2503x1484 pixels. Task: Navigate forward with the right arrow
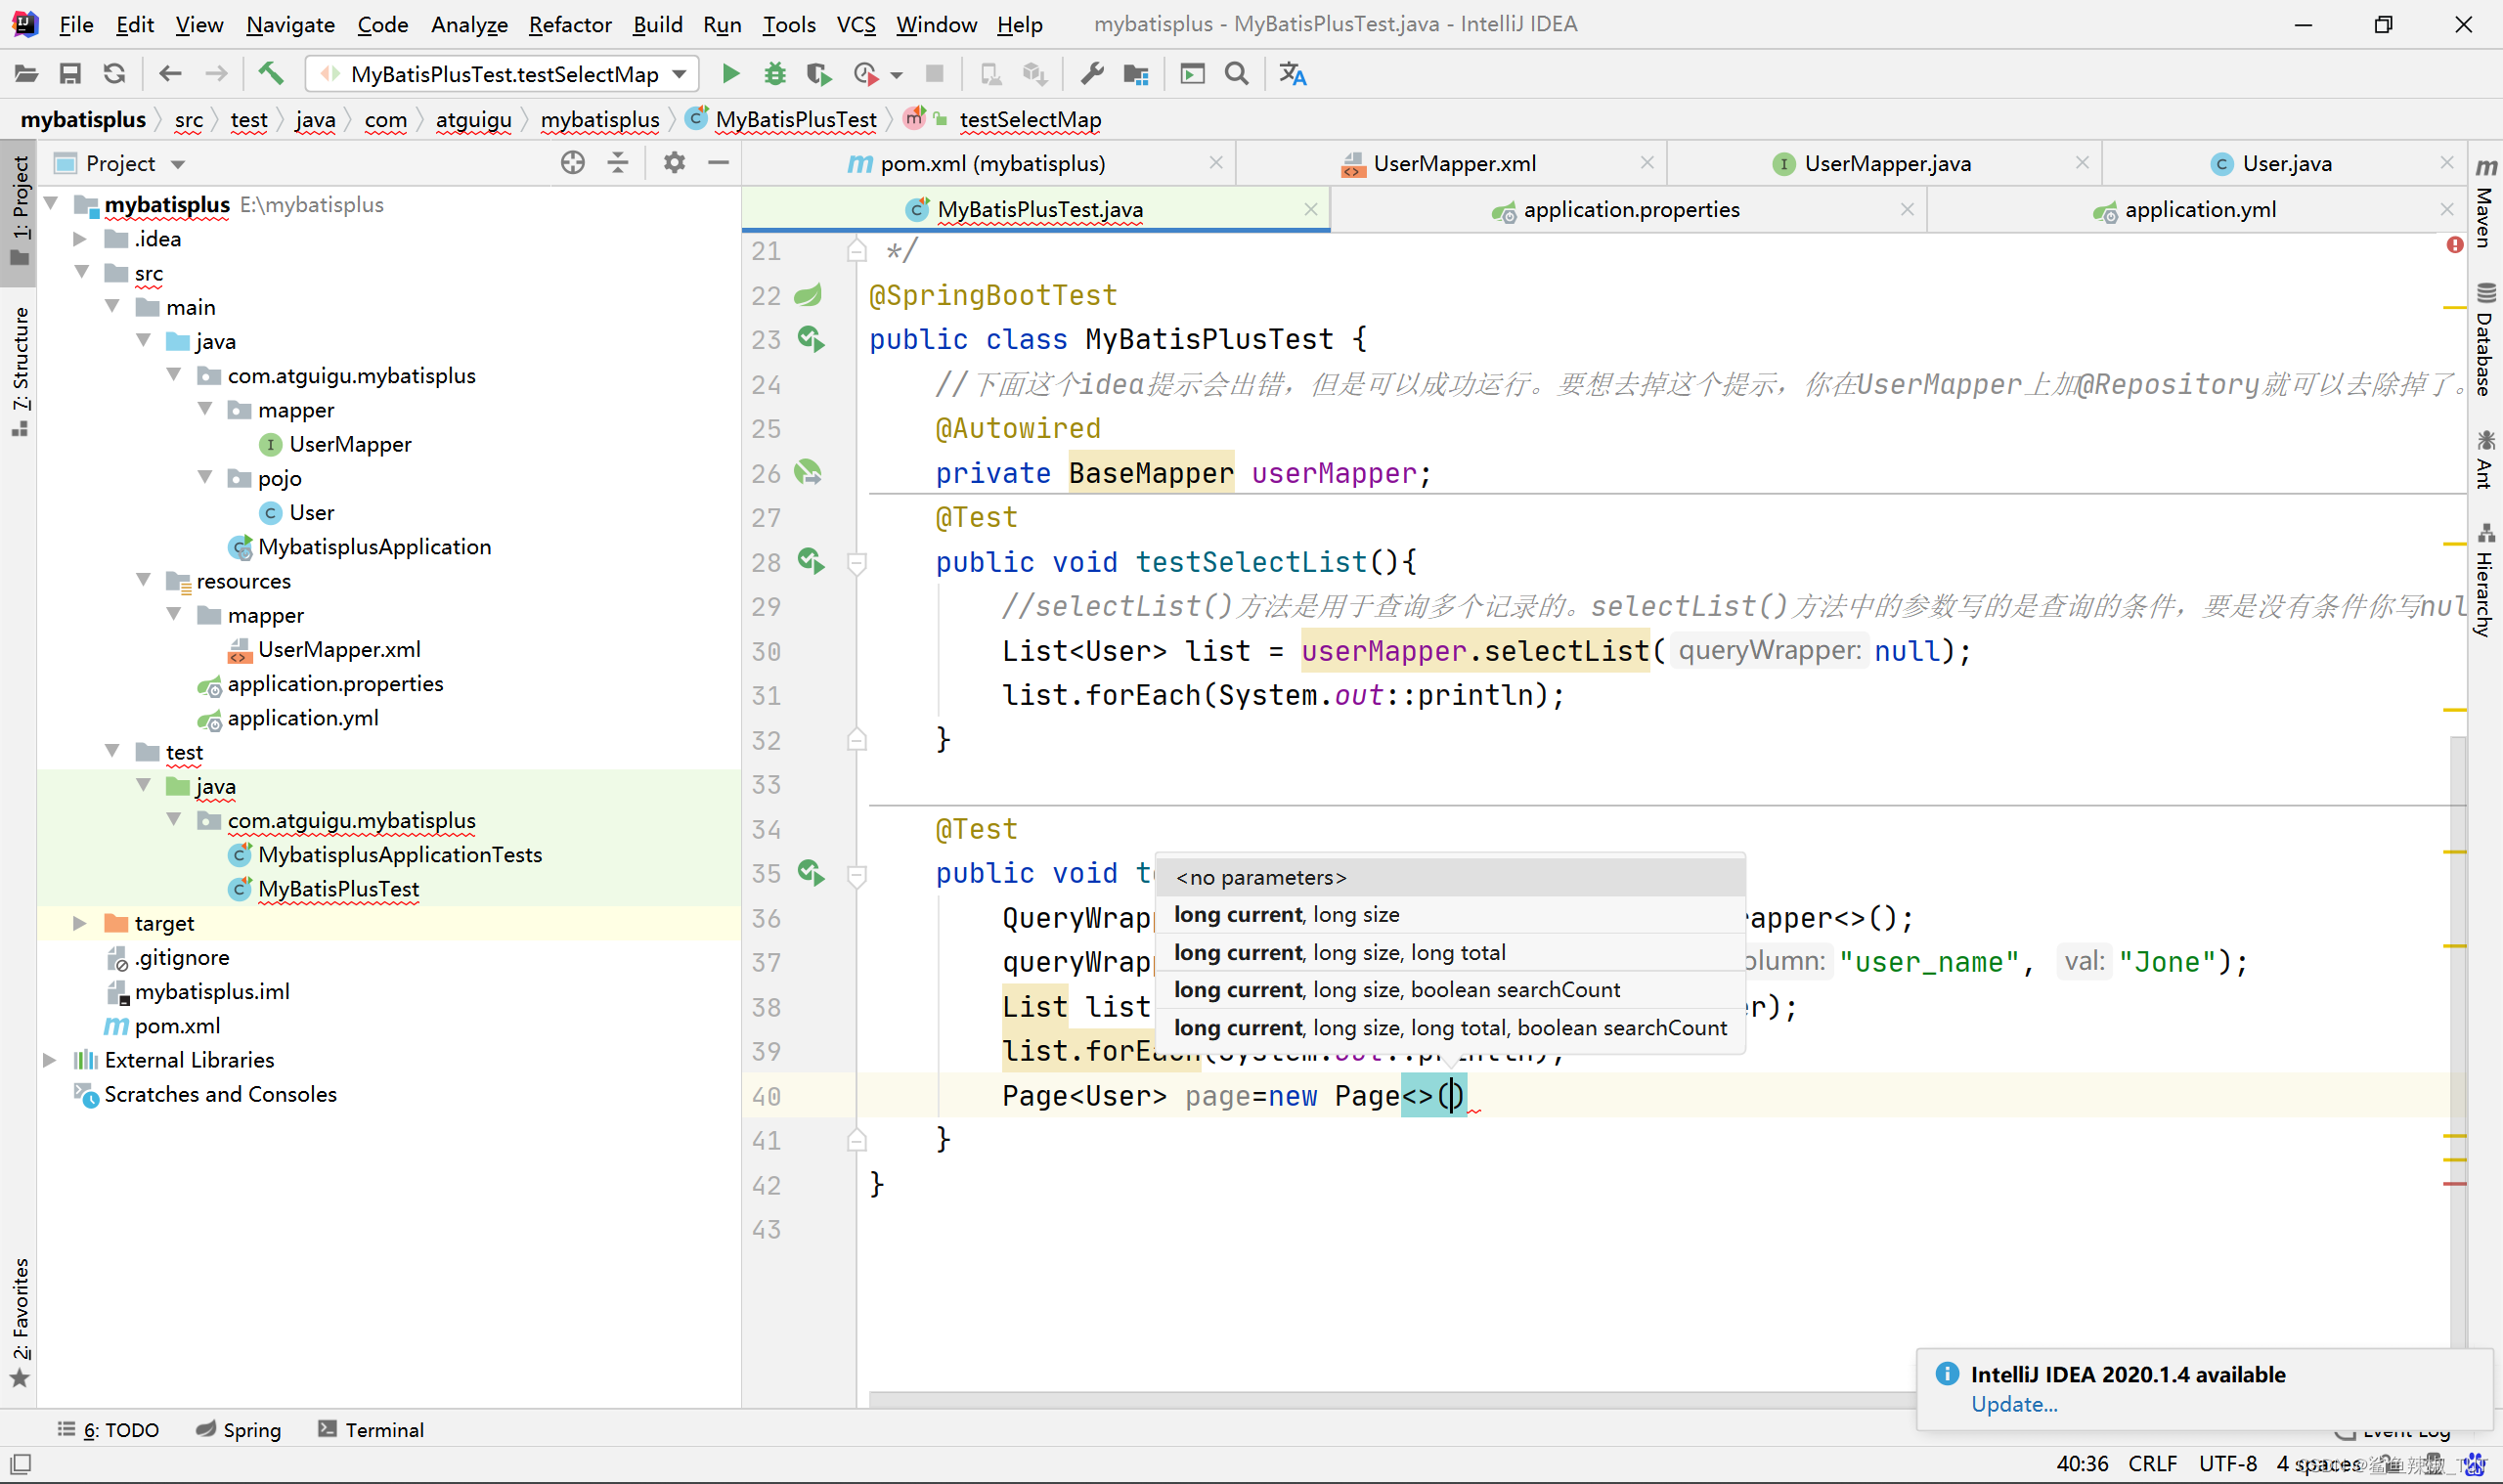pos(216,74)
